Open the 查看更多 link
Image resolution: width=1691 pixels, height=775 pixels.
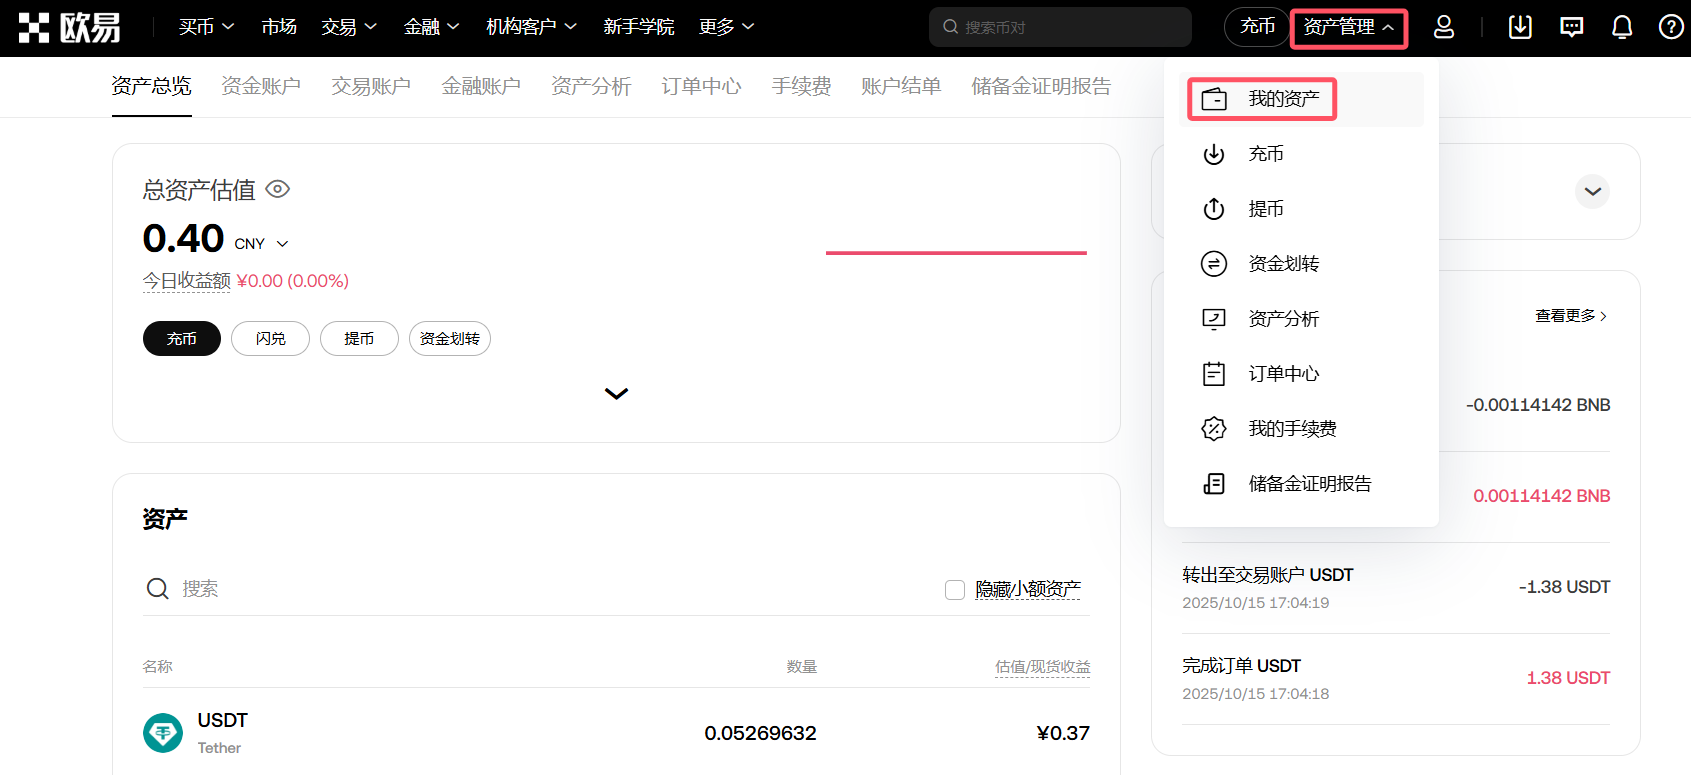(x=1571, y=316)
